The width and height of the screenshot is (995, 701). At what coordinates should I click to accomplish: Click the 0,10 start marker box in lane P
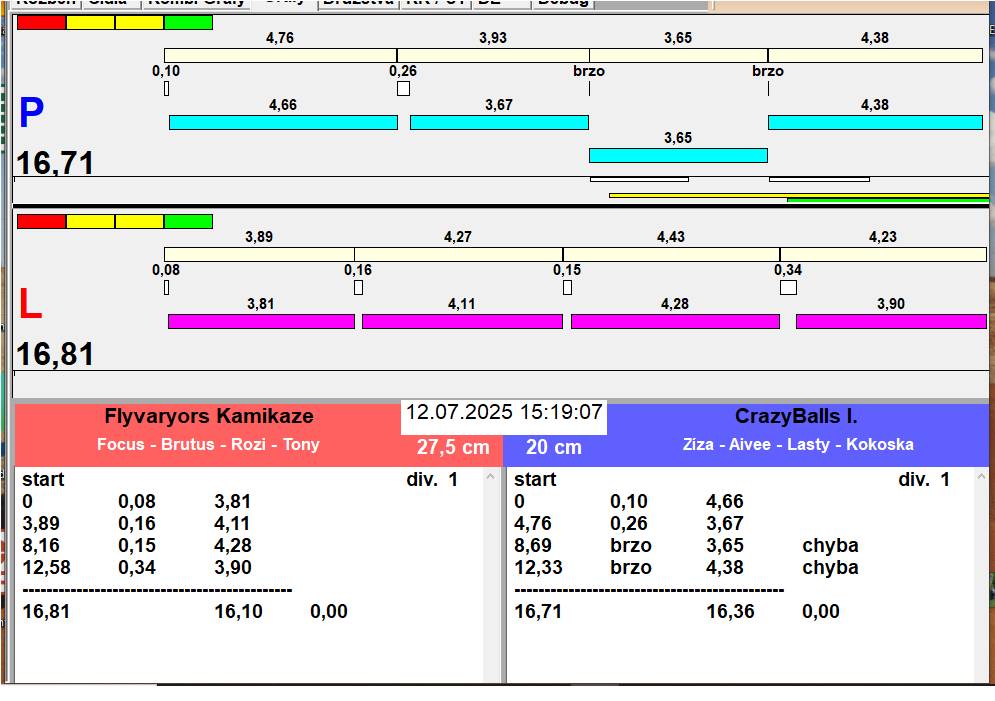tap(166, 88)
